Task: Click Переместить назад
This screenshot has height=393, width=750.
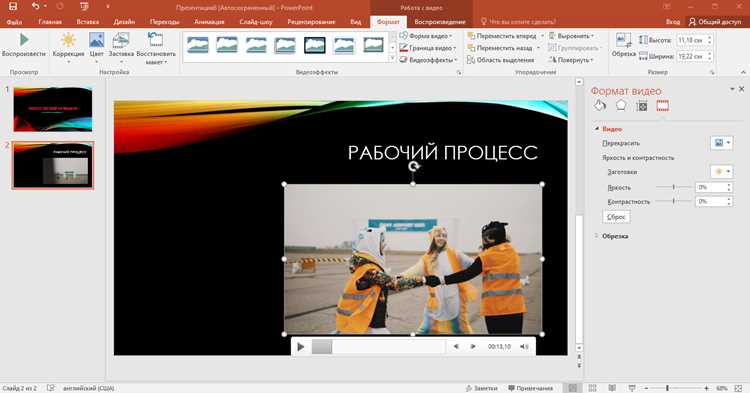Action: [499, 48]
